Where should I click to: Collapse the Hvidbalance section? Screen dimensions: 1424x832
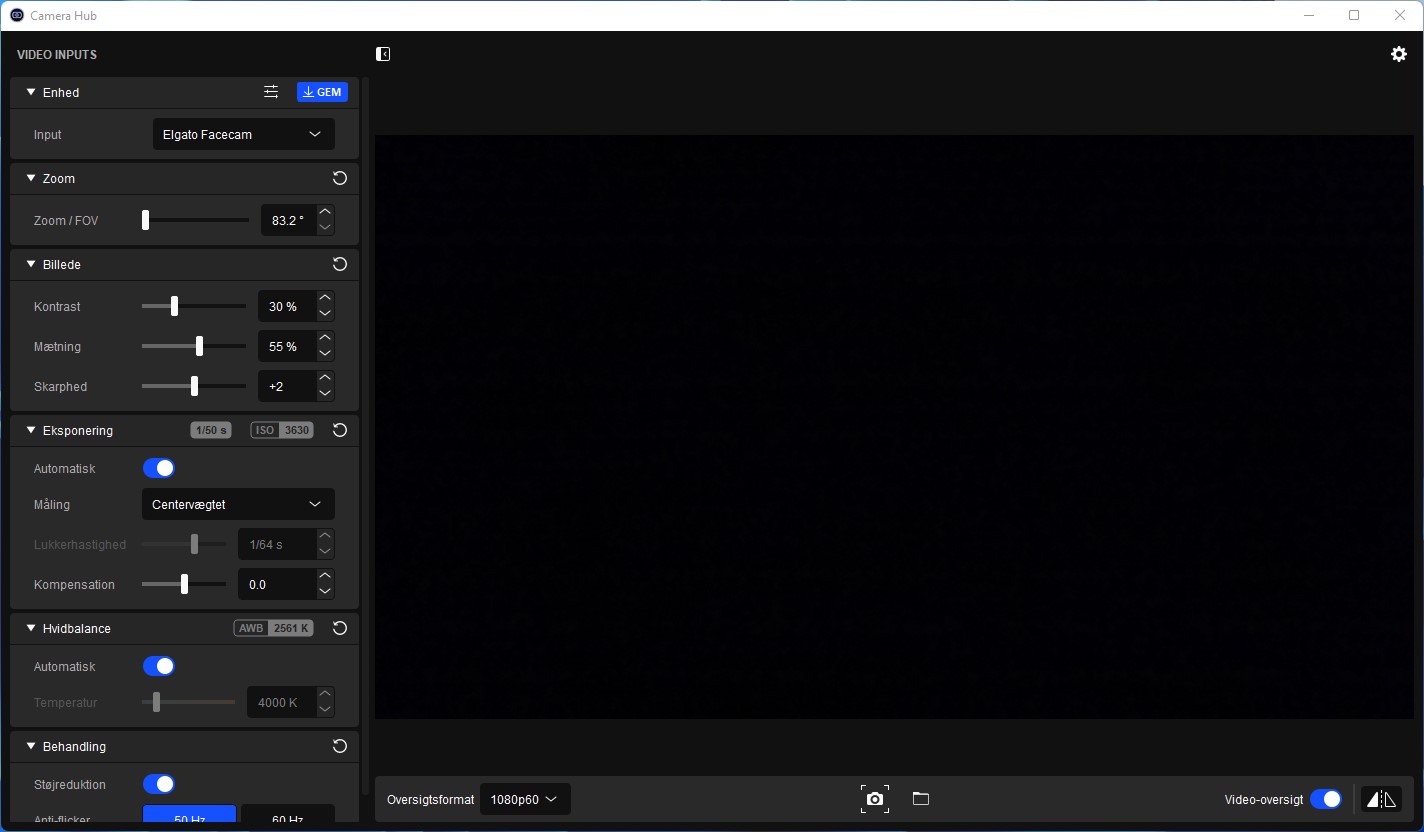click(x=31, y=628)
